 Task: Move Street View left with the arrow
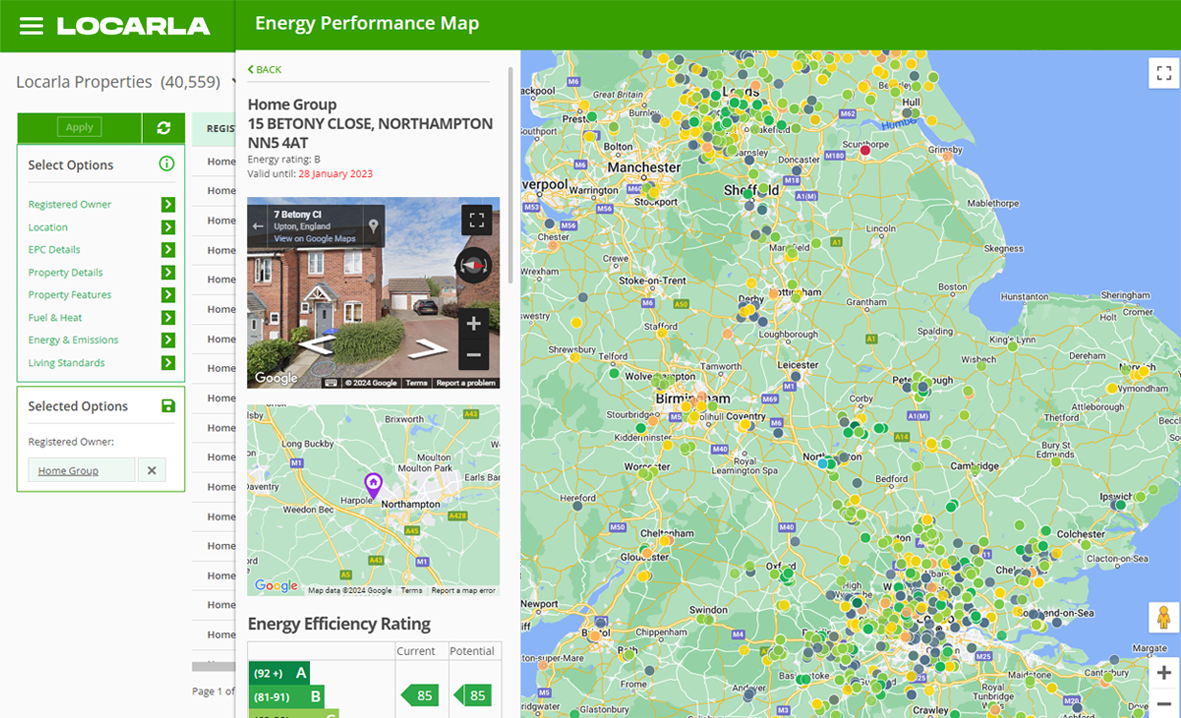pos(316,346)
